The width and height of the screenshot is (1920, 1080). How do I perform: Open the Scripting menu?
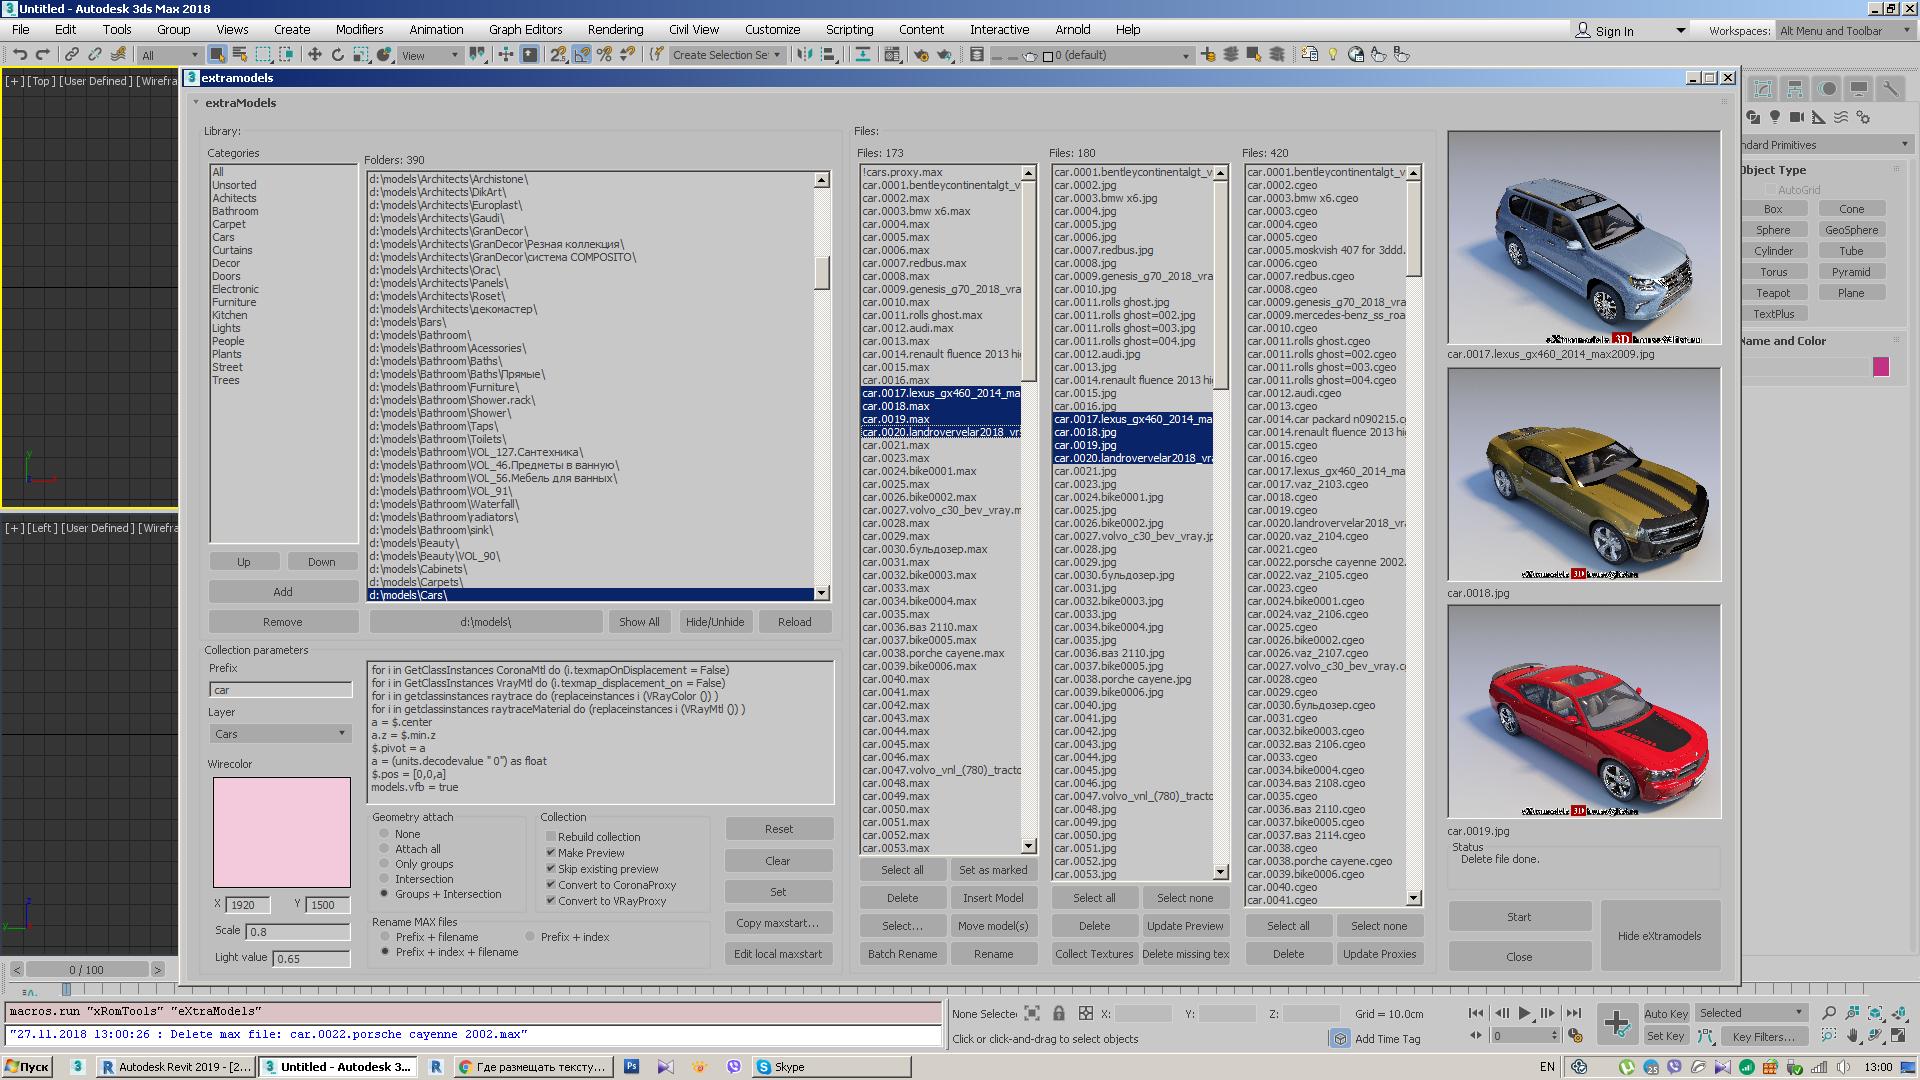tap(849, 30)
